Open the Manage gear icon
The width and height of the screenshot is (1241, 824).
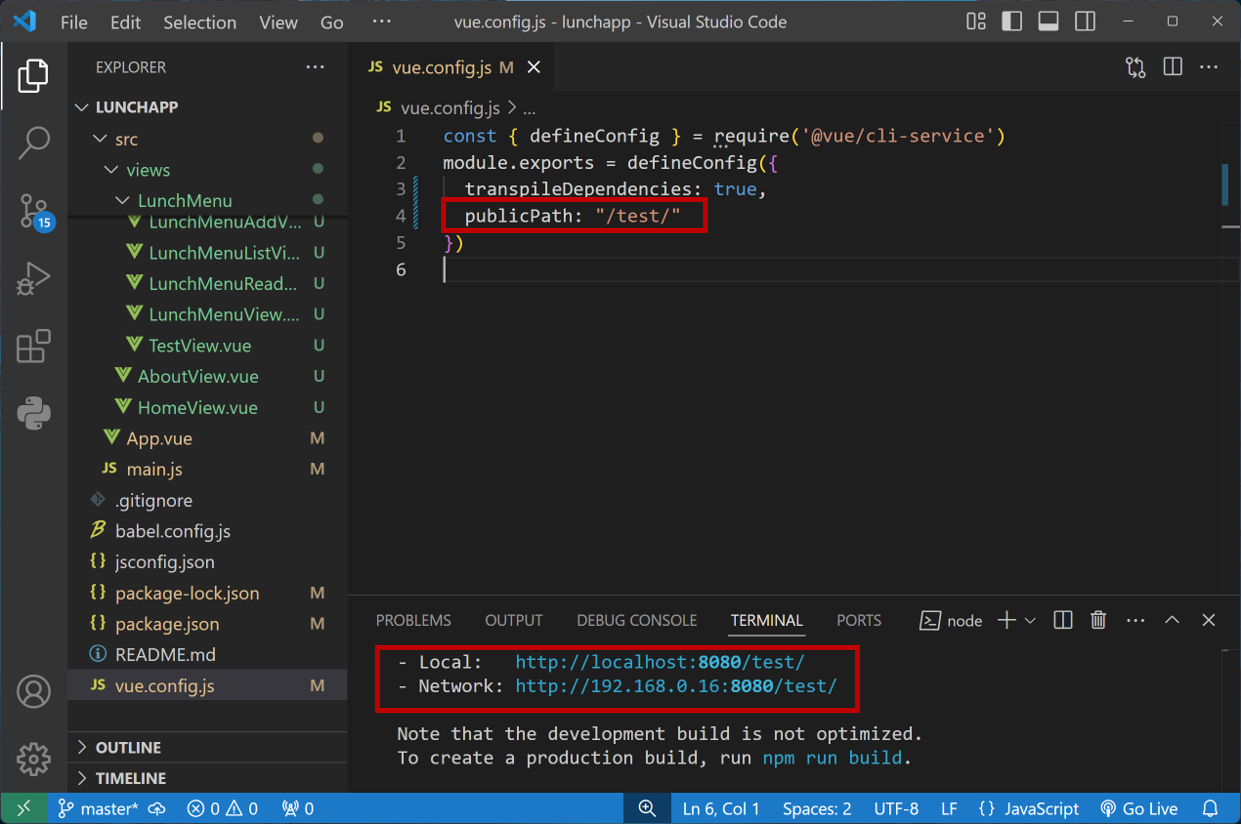(x=33, y=759)
